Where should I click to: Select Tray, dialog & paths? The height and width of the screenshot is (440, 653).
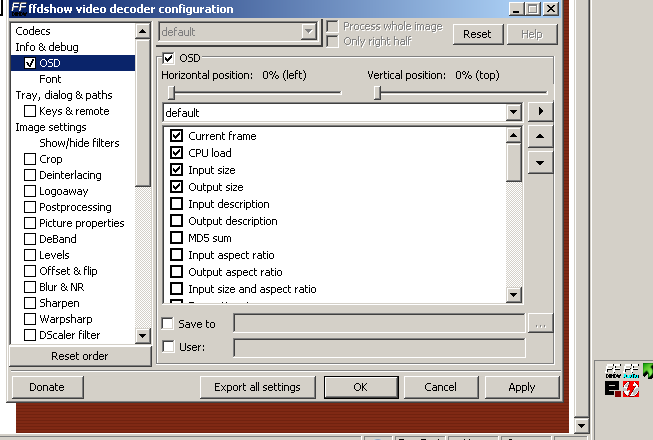tap(64, 95)
